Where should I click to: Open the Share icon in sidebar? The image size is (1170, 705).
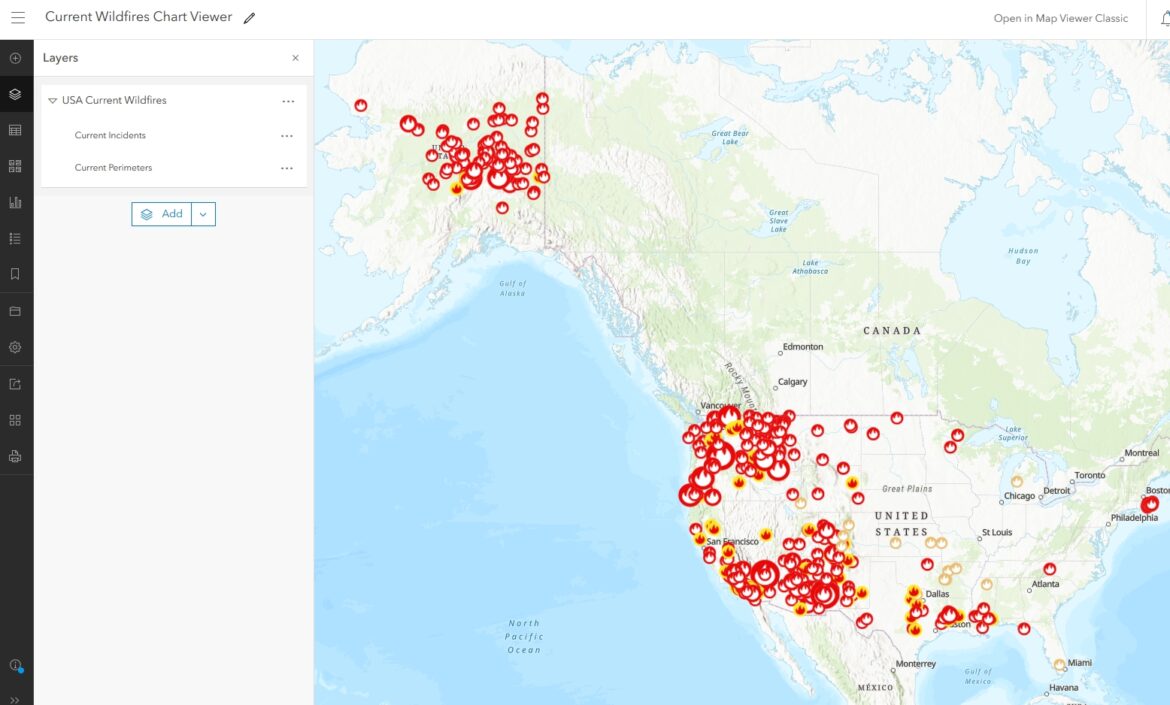tap(15, 383)
